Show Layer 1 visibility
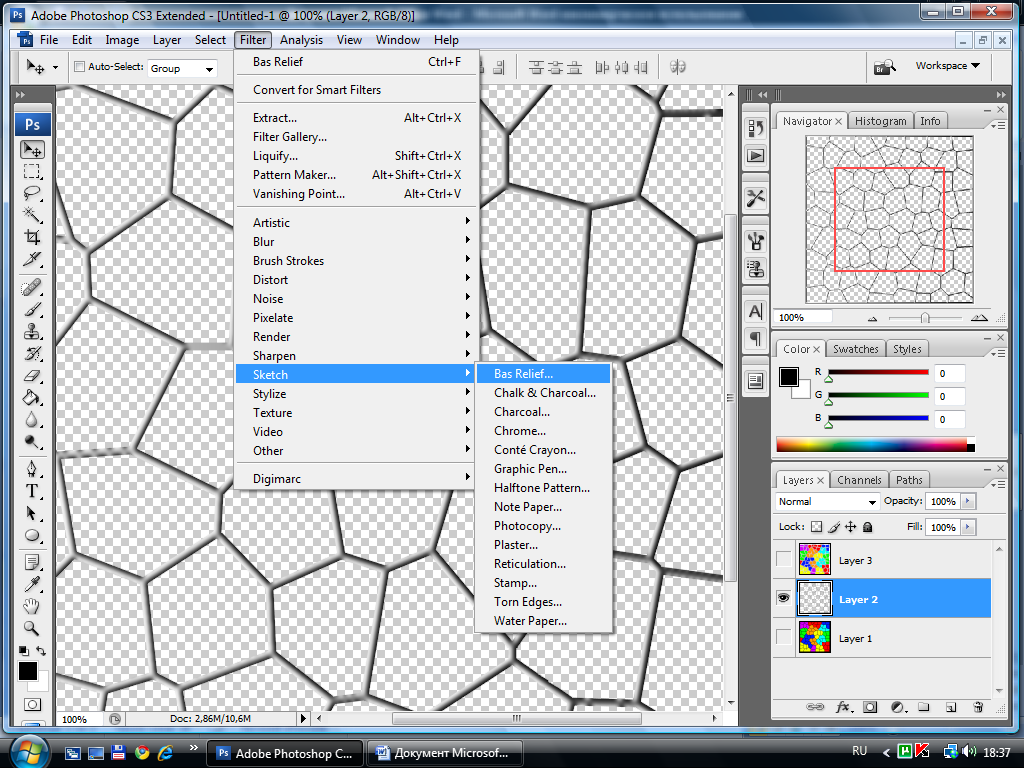 [x=783, y=637]
